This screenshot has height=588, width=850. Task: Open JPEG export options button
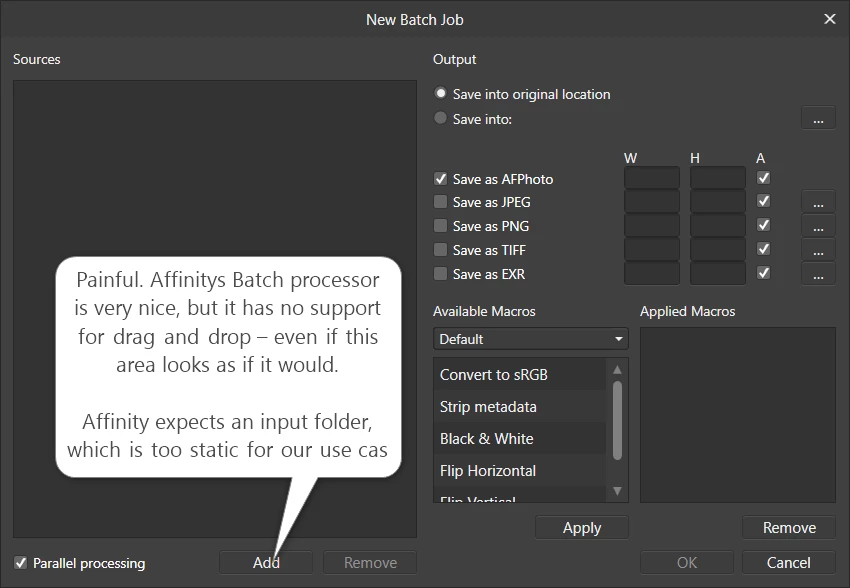[818, 202]
